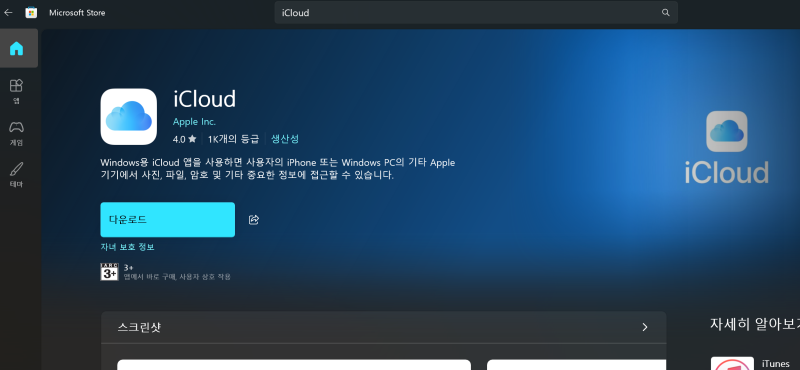Open the Apps section in sidebar
This screenshot has height=370, width=800.
[x=17, y=91]
